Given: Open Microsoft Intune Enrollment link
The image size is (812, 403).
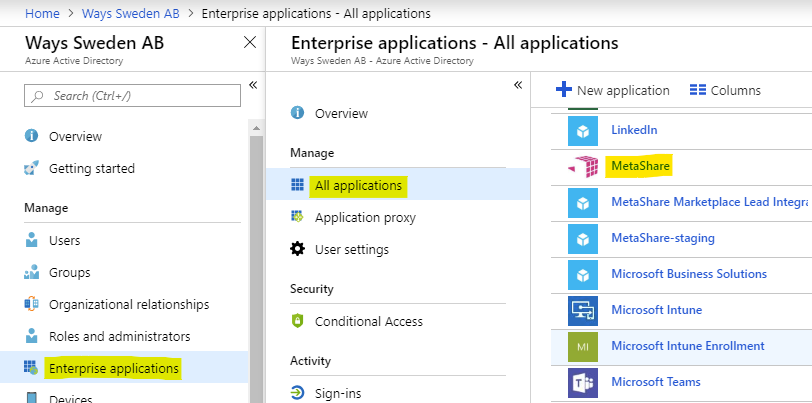Looking at the screenshot, I should click(688, 346).
